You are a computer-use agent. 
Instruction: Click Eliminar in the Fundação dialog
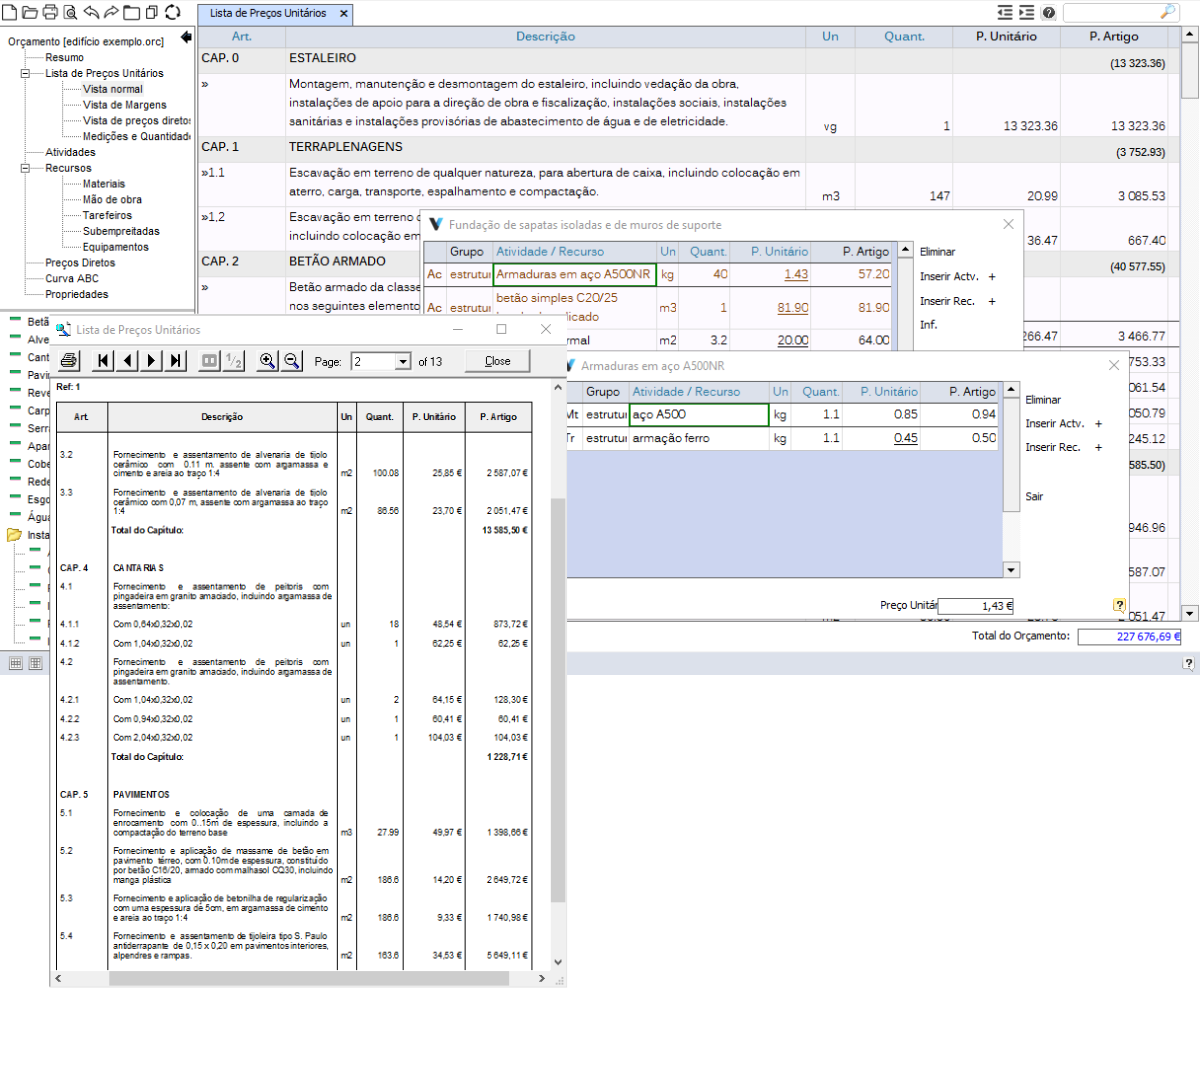click(937, 252)
